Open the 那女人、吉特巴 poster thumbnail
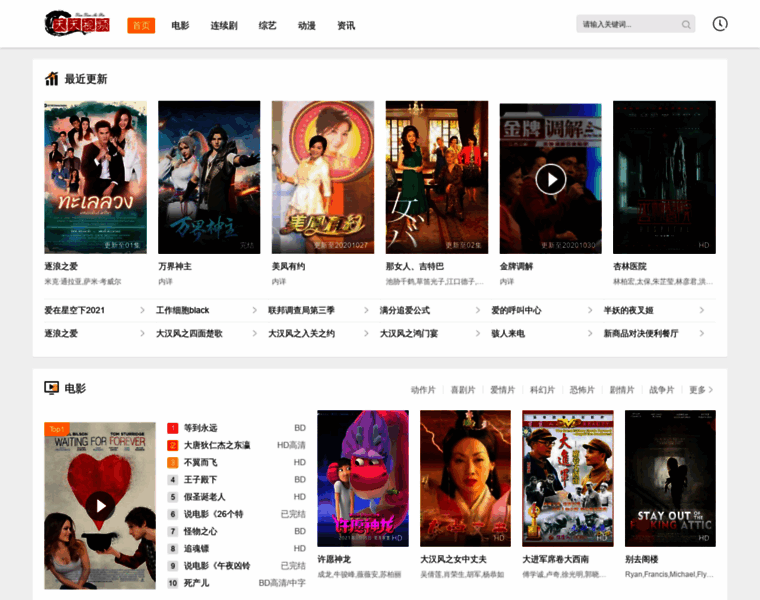 click(x=437, y=177)
